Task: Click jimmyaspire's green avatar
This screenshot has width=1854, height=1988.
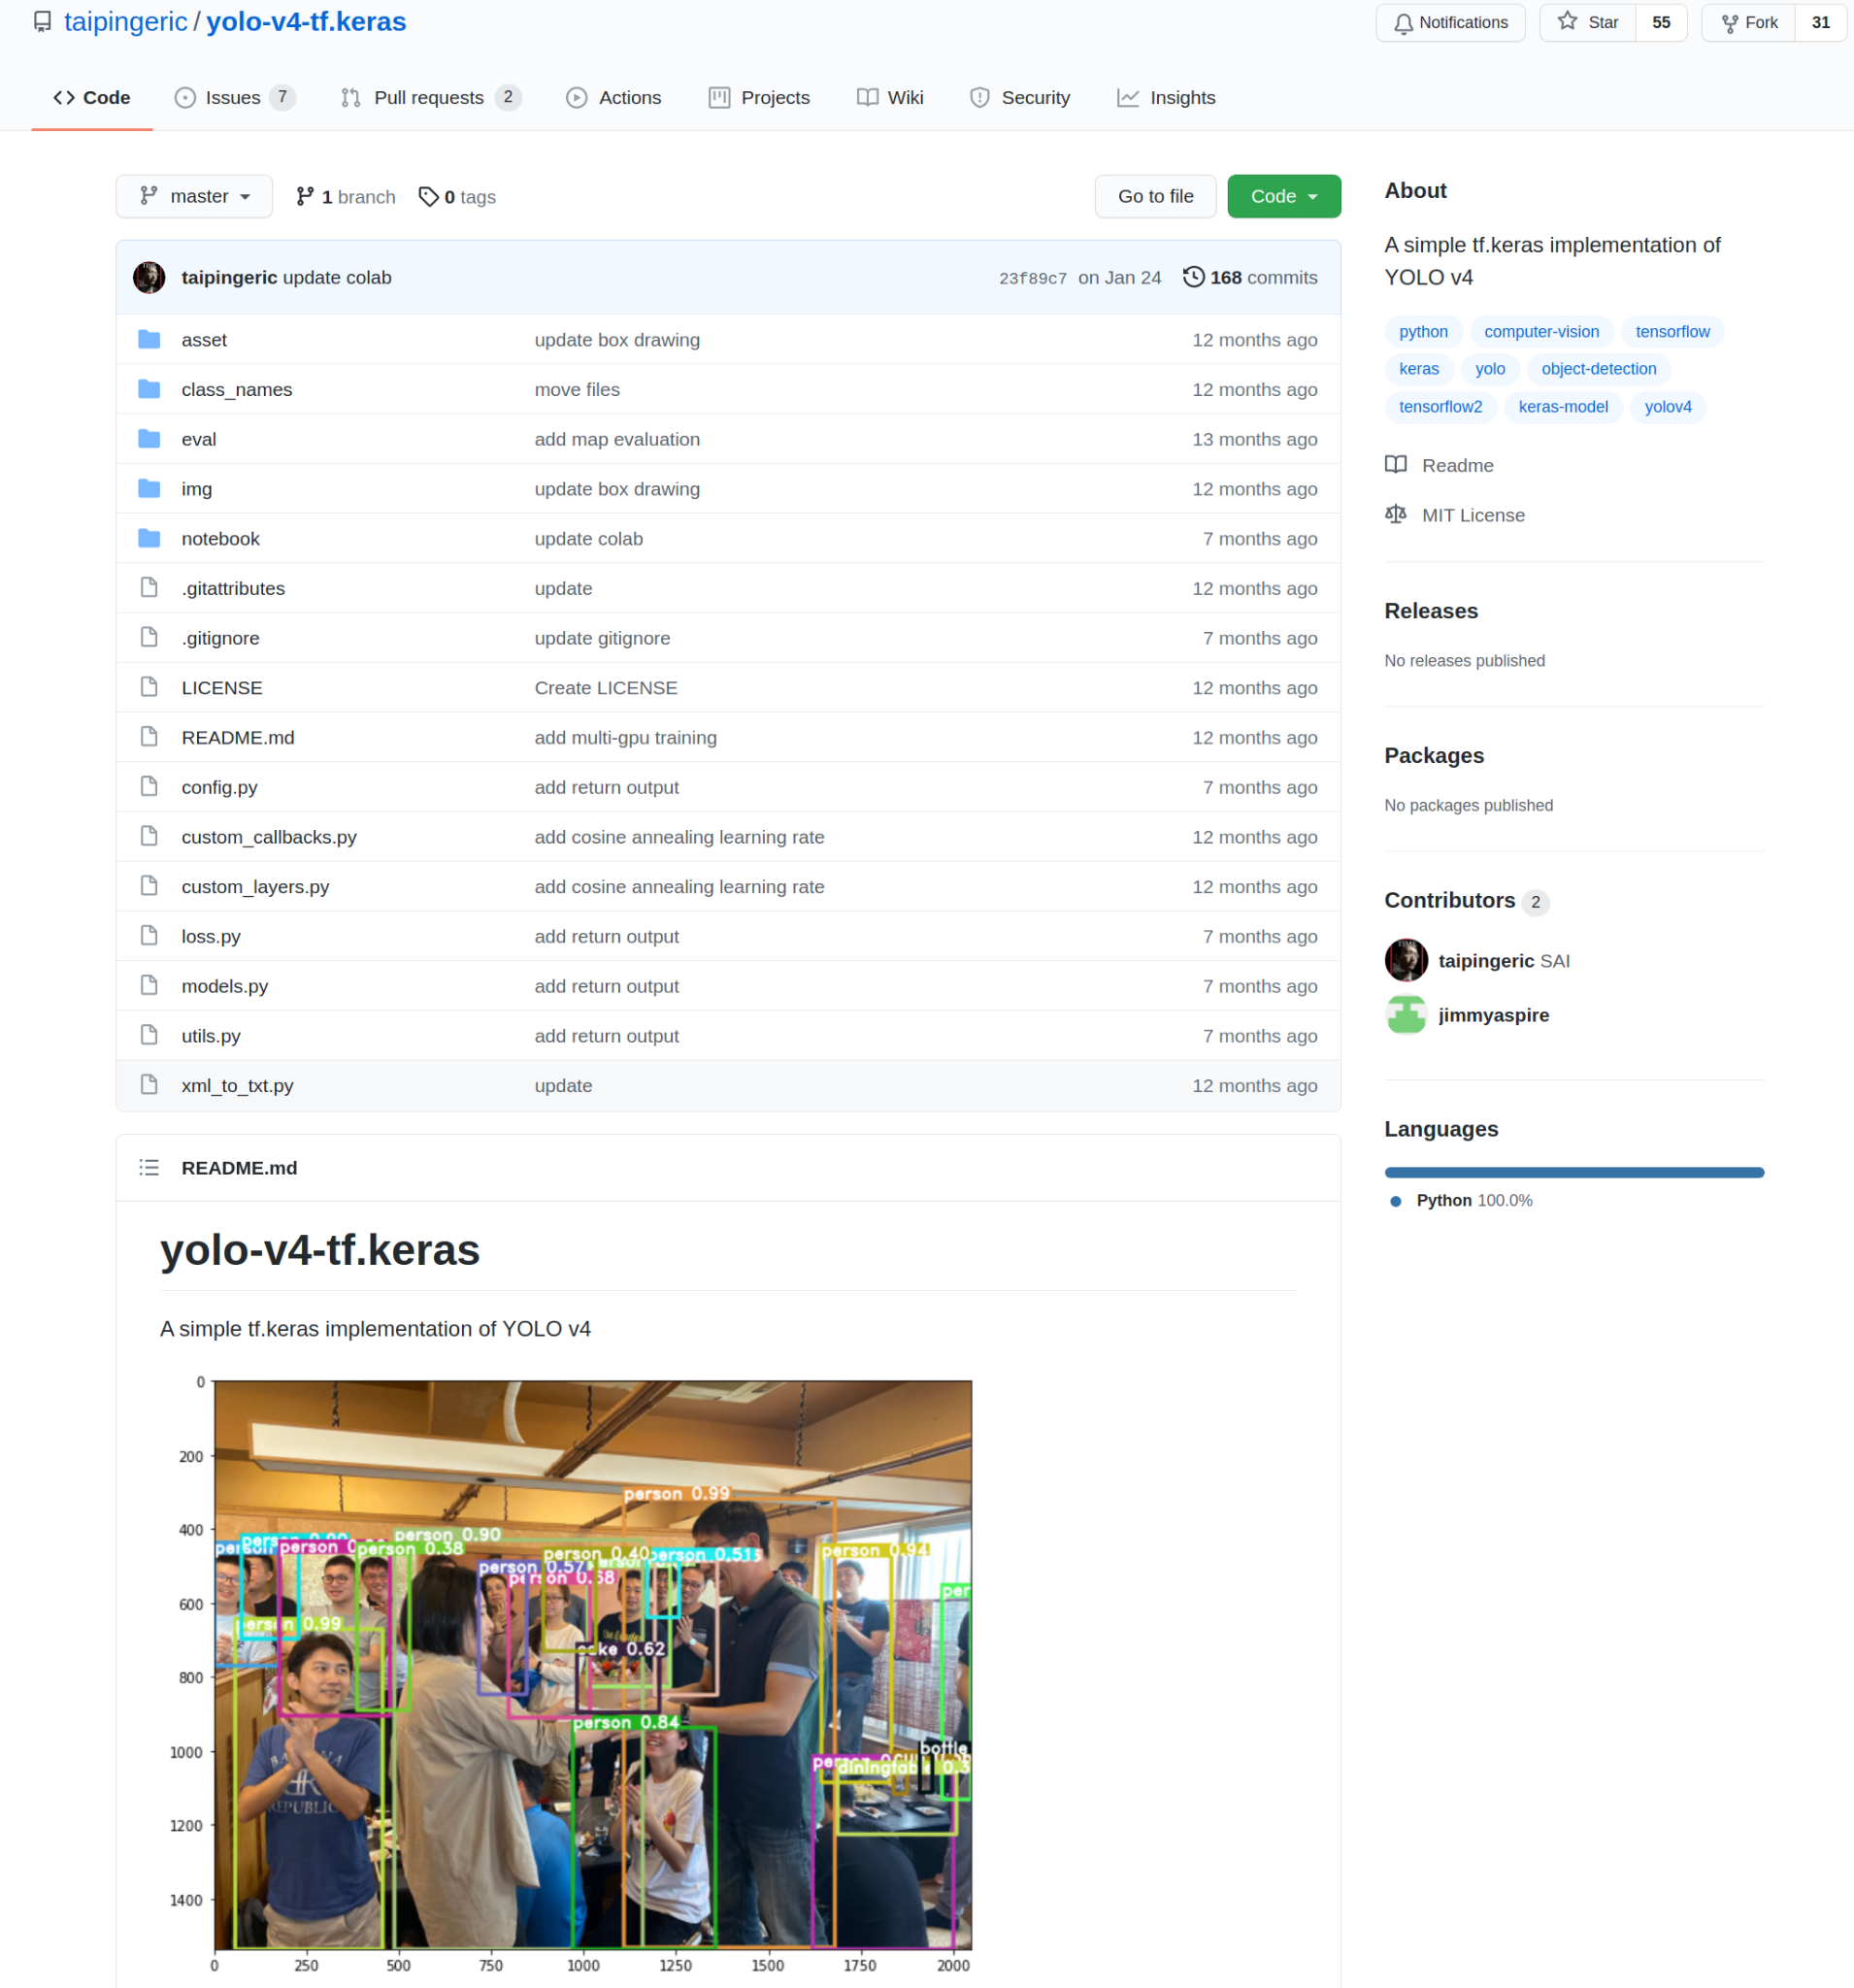Action: point(1406,1015)
